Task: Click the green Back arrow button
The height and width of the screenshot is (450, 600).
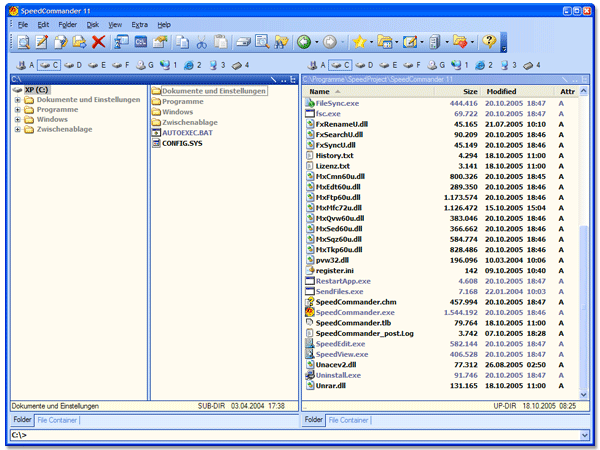Action: [x=304, y=42]
